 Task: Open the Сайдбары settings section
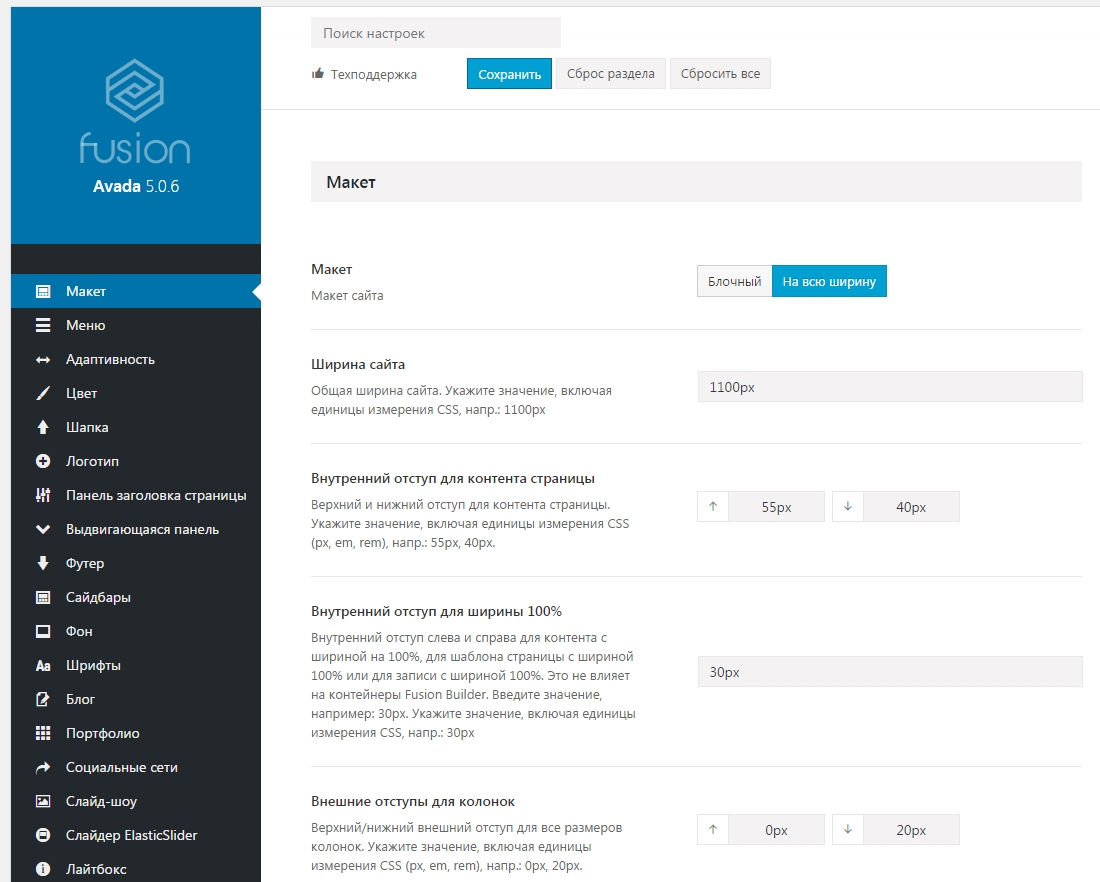(136, 597)
